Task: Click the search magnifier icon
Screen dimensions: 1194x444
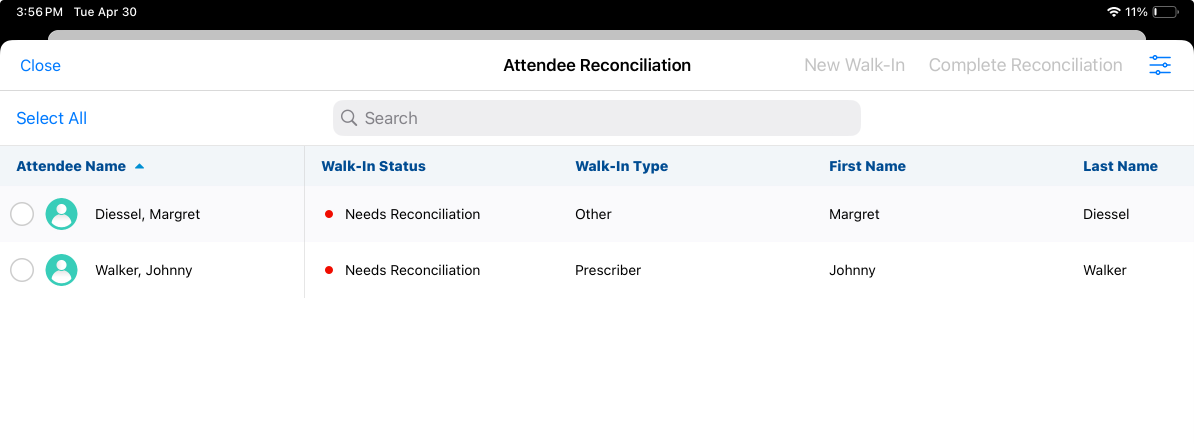Action: pos(349,118)
